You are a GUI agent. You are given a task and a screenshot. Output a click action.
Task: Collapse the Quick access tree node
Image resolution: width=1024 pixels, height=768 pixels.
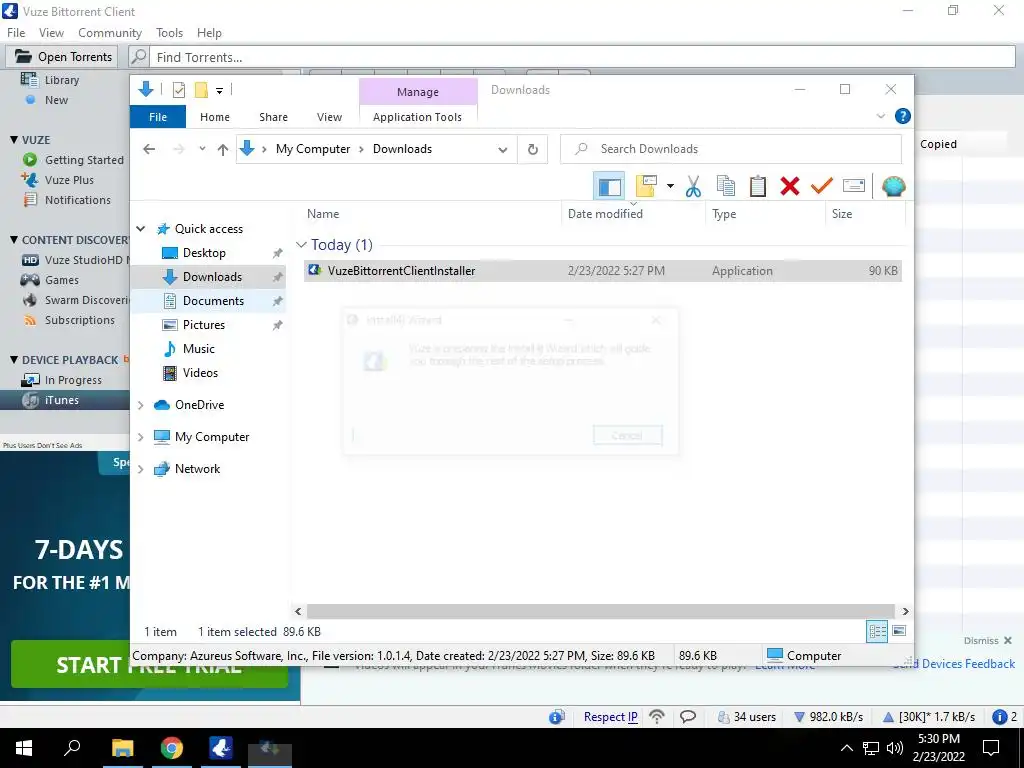[x=140, y=229]
